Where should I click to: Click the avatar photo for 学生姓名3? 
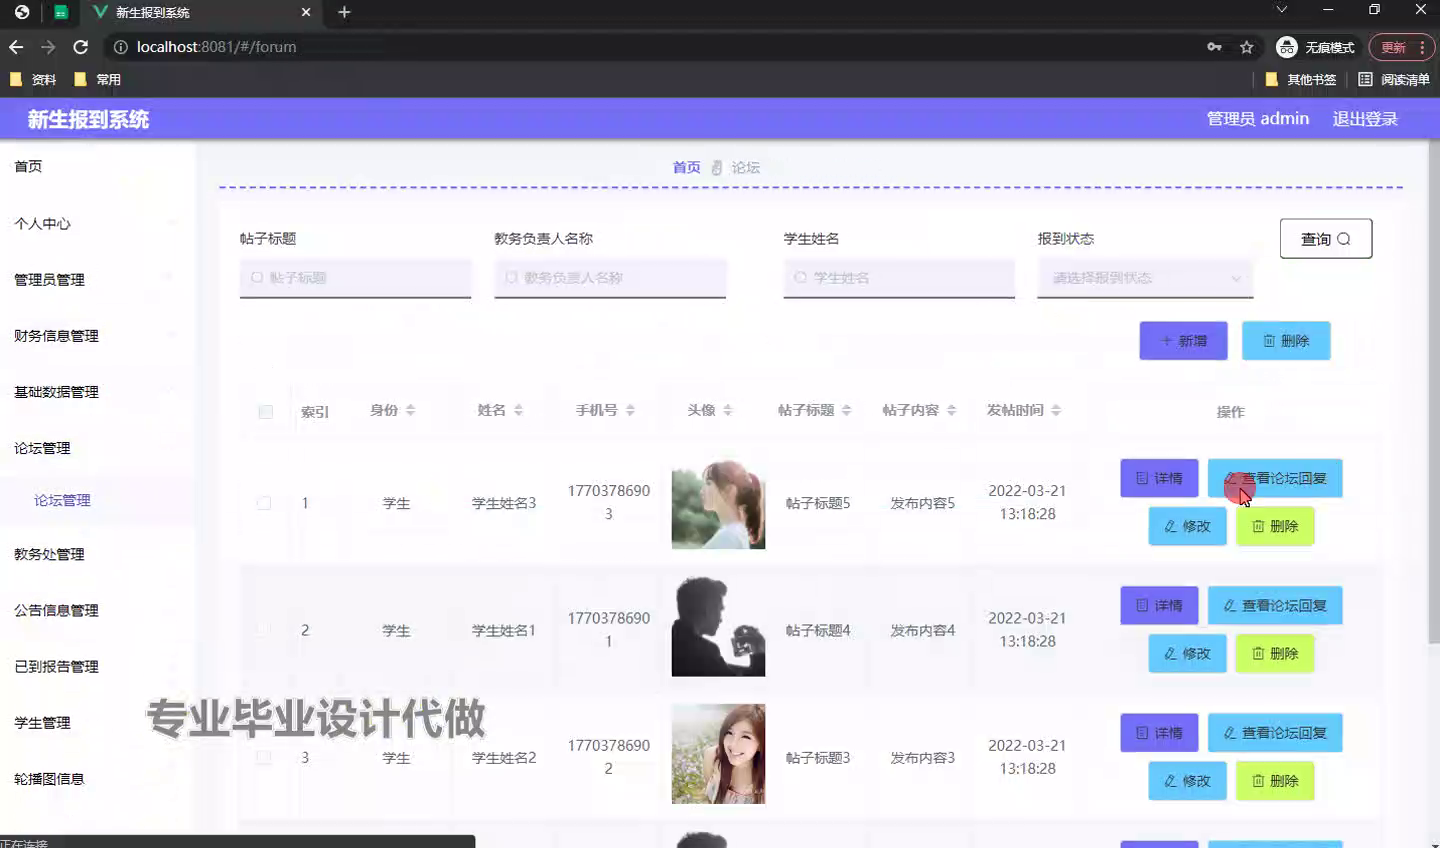[718, 503]
